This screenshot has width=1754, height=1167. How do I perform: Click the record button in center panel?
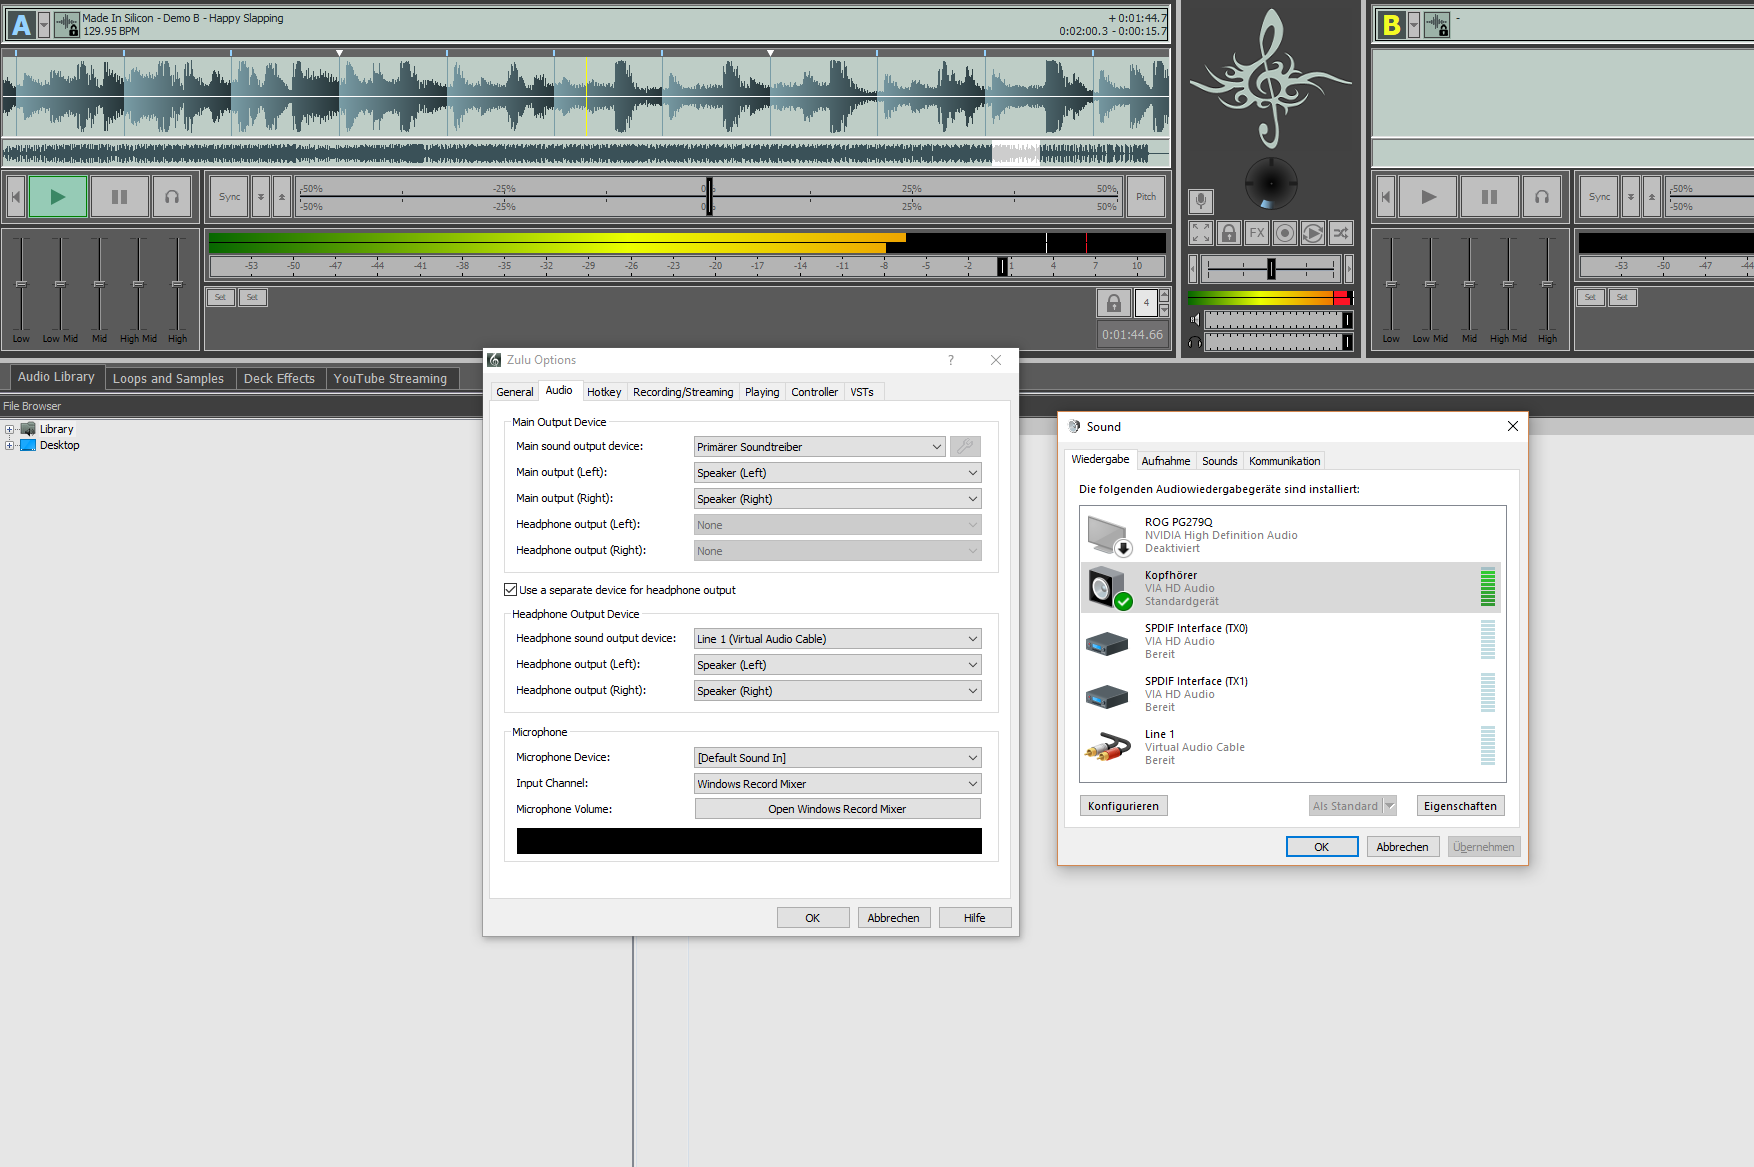tap(1285, 233)
